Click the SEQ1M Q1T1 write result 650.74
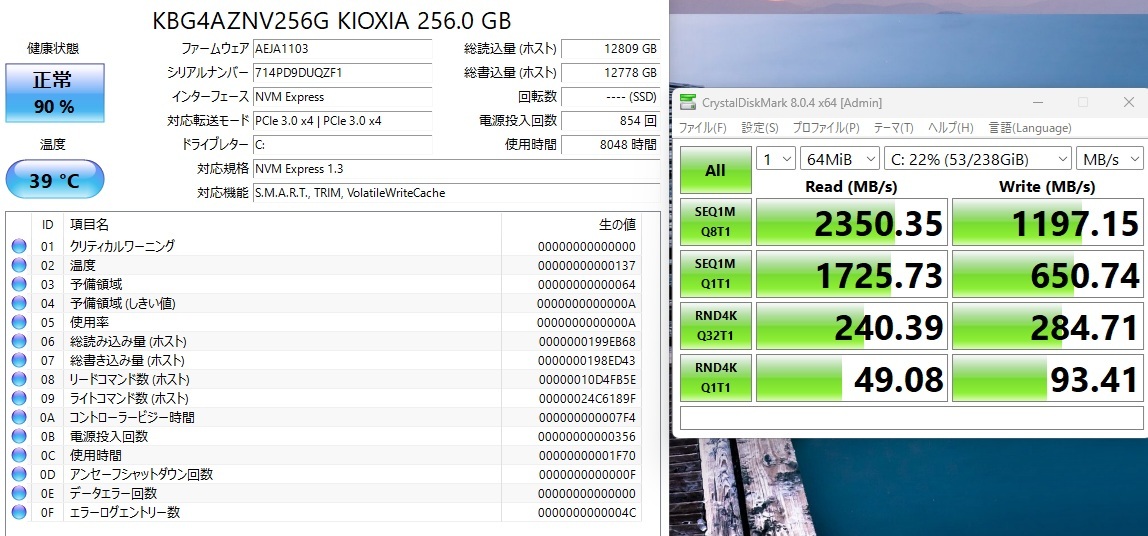The height and width of the screenshot is (536, 1148). point(1047,274)
